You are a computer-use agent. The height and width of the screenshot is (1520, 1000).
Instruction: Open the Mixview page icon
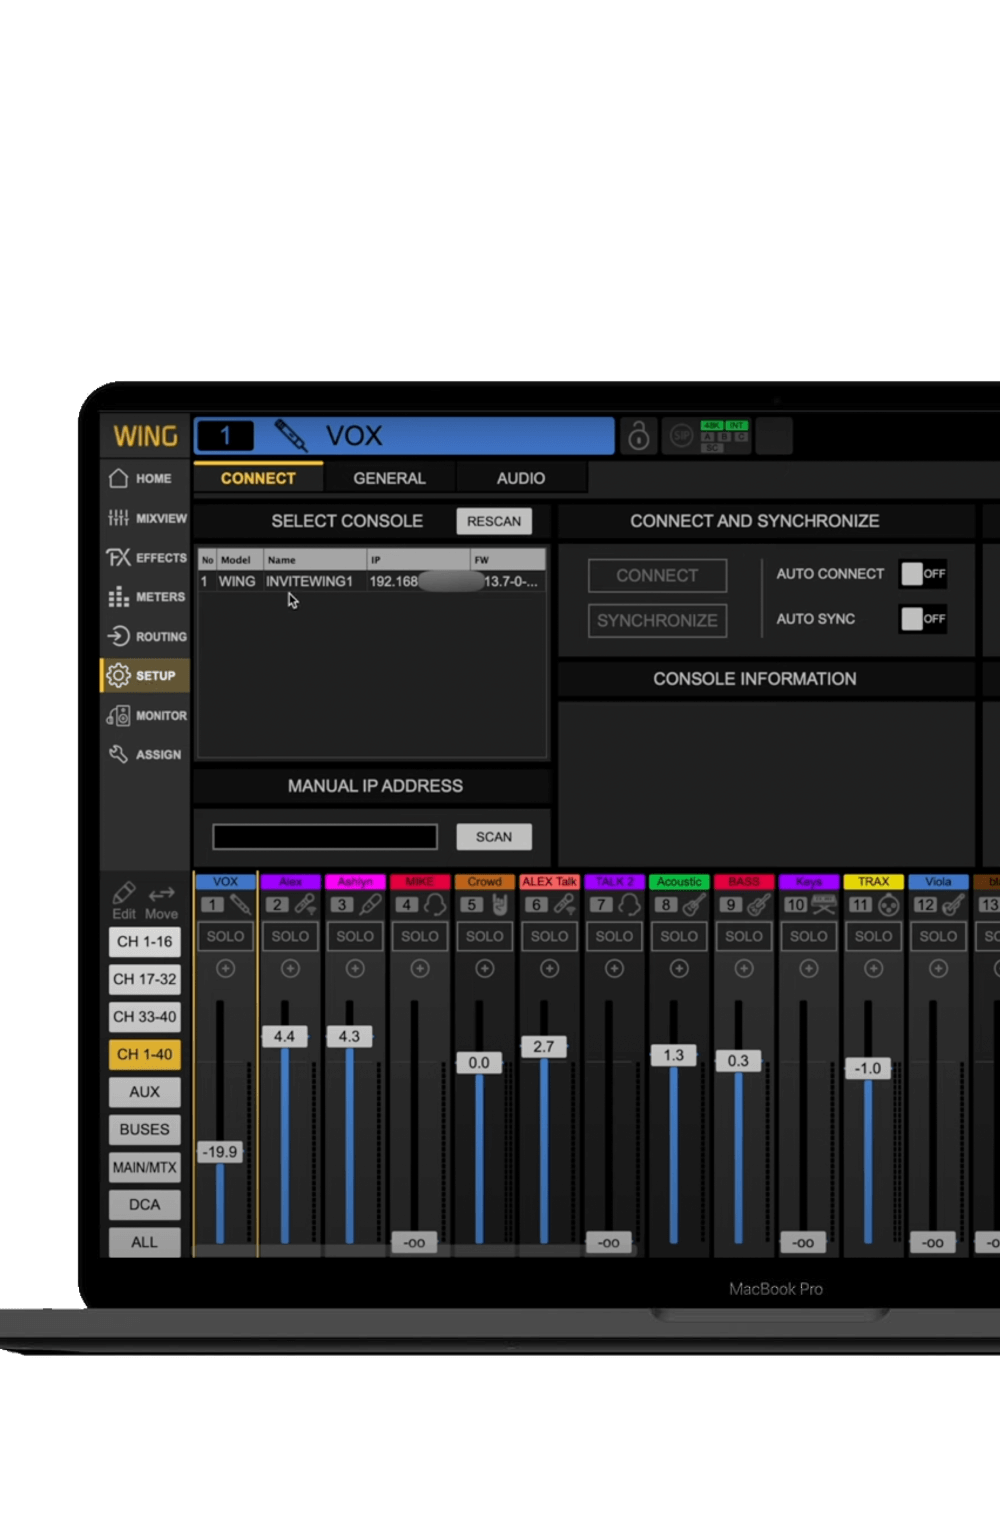(x=119, y=518)
